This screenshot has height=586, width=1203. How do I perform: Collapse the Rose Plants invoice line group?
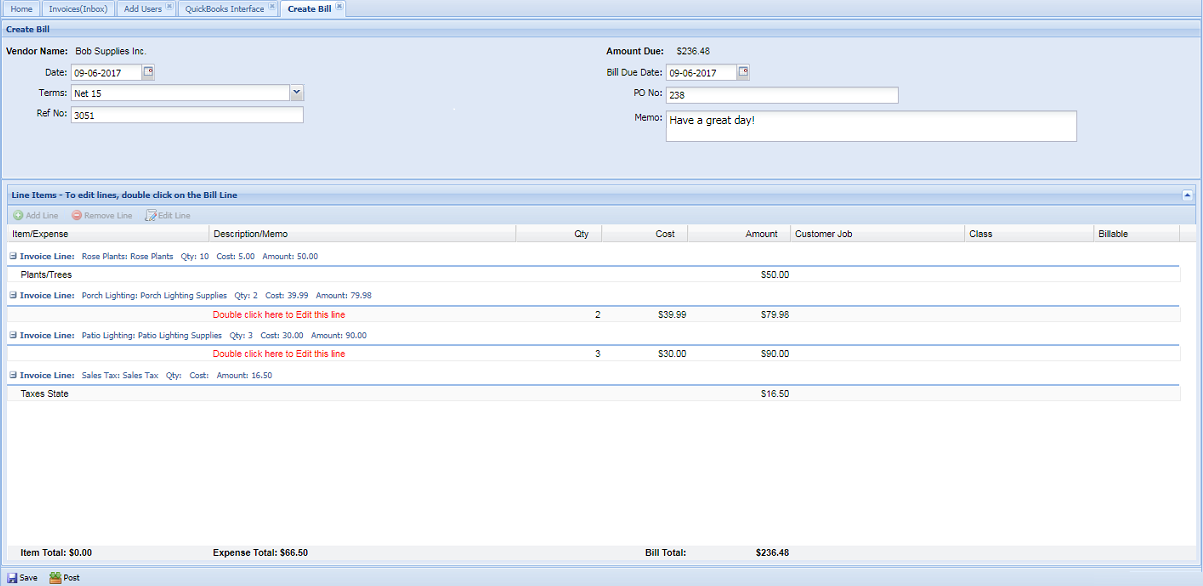coord(13,256)
